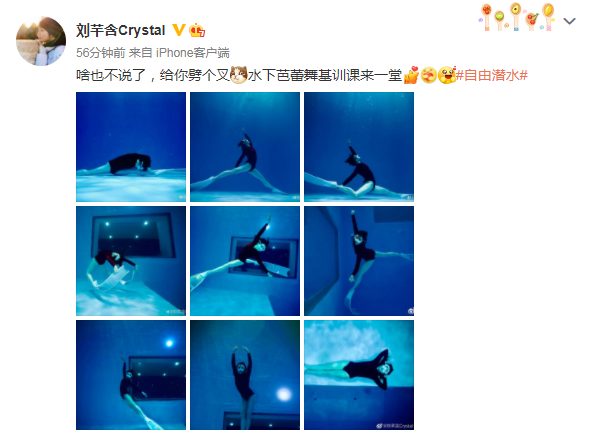The width and height of the screenshot is (595, 440).
Task: Click the thumbs-up heart emoji
Action: tap(411, 75)
